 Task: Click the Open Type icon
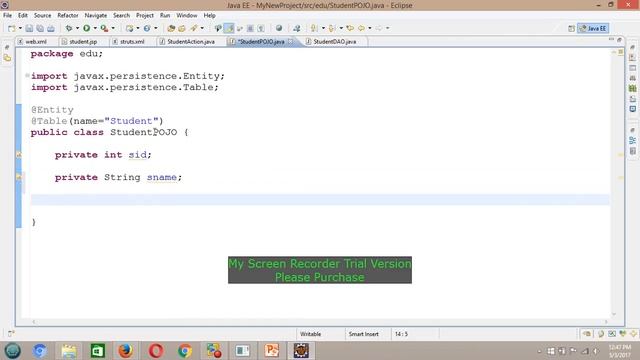(x=171, y=28)
